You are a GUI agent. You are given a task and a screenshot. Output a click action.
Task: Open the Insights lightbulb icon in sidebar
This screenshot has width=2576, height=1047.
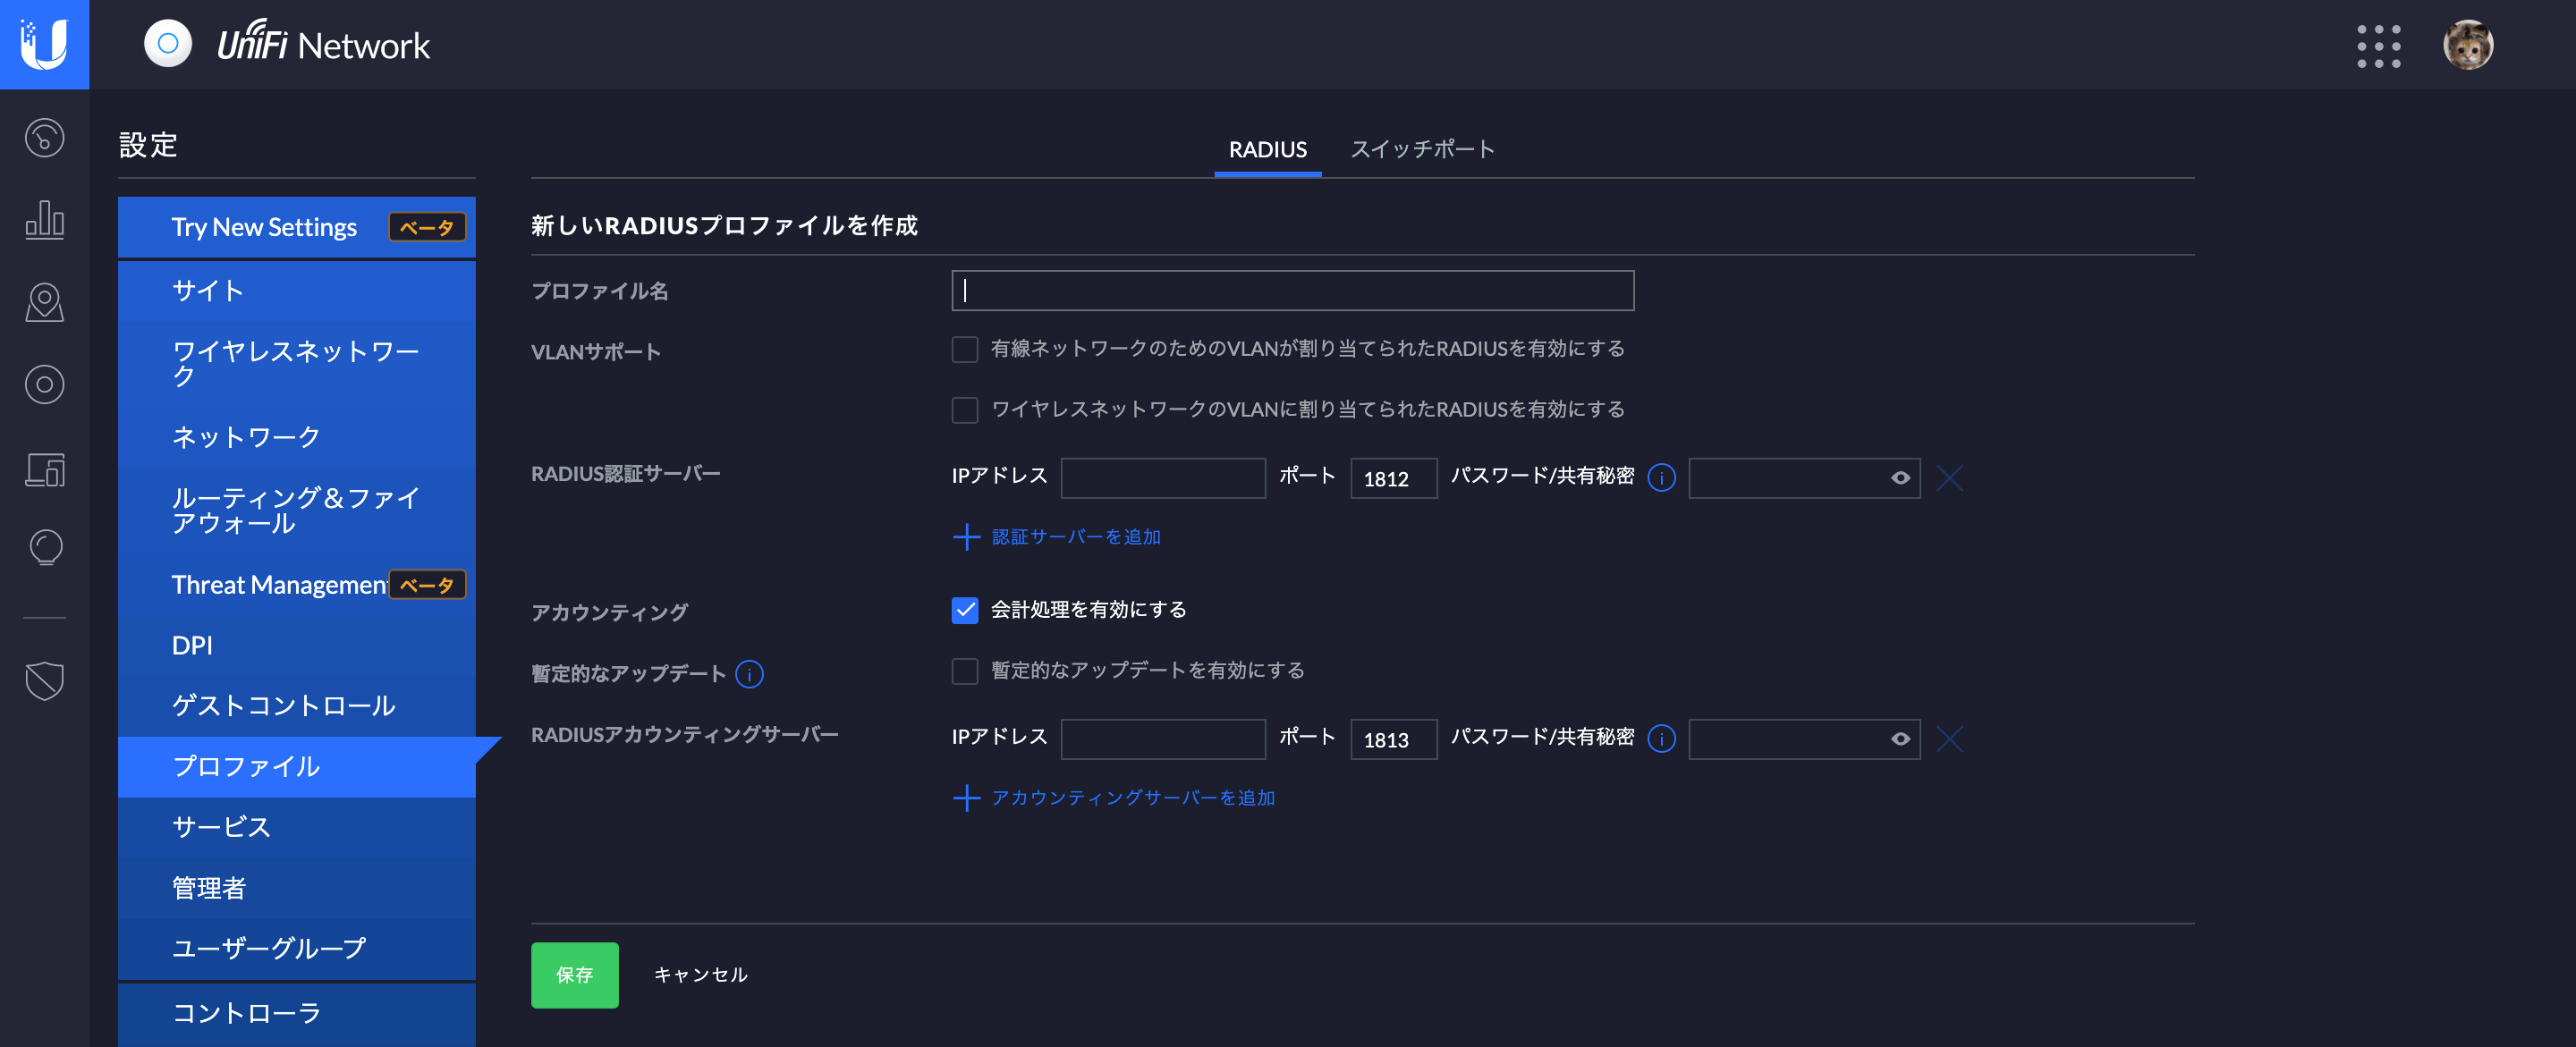44,548
